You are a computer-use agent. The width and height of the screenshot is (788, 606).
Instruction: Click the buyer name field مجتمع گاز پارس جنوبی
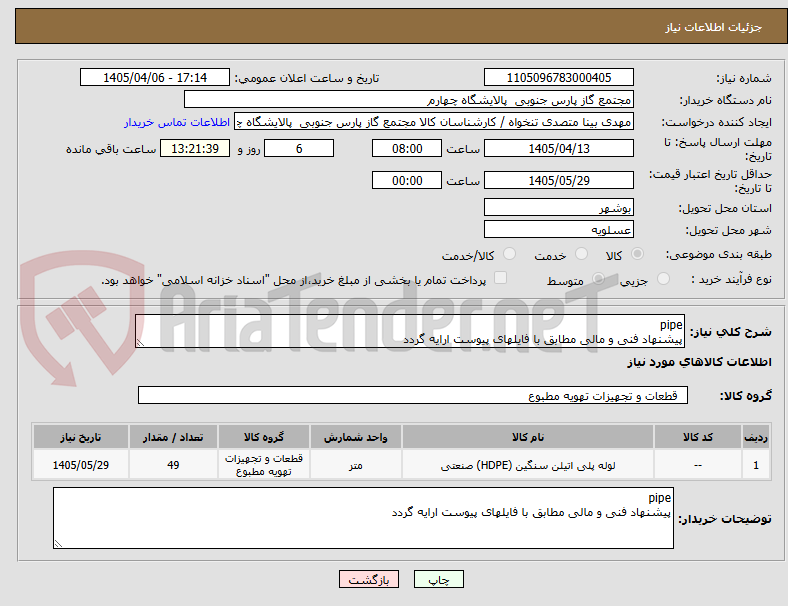pos(409,99)
